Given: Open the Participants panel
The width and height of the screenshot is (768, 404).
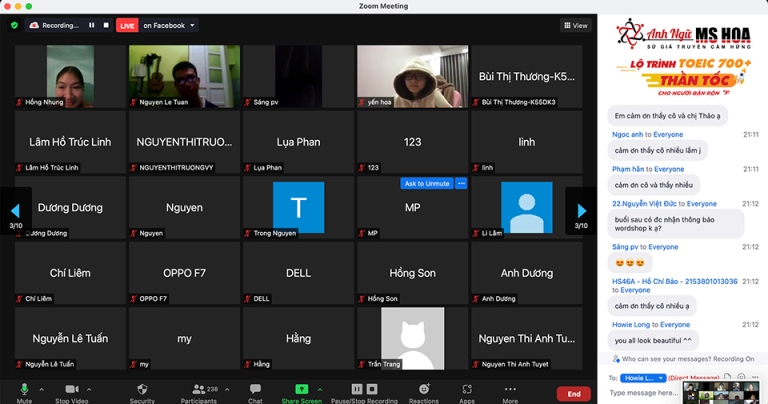Looking at the screenshot, I should pyautogui.click(x=198, y=389).
